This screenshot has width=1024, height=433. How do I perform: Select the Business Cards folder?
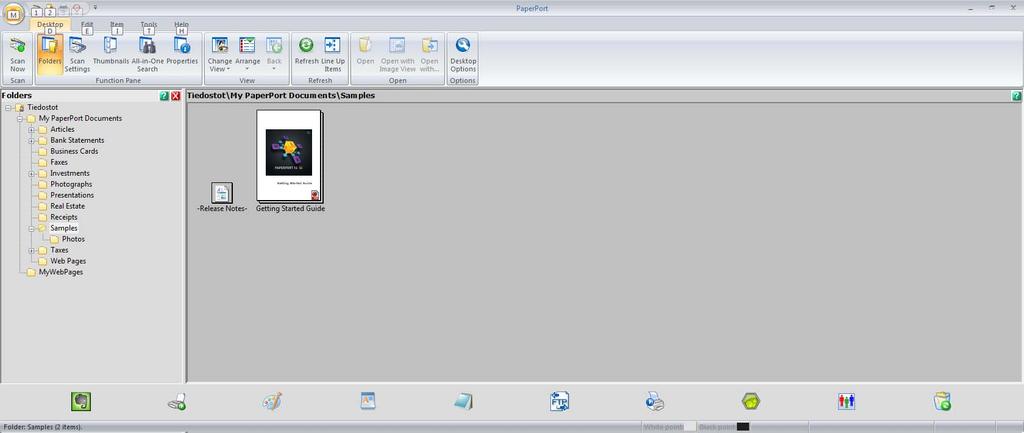coord(74,151)
